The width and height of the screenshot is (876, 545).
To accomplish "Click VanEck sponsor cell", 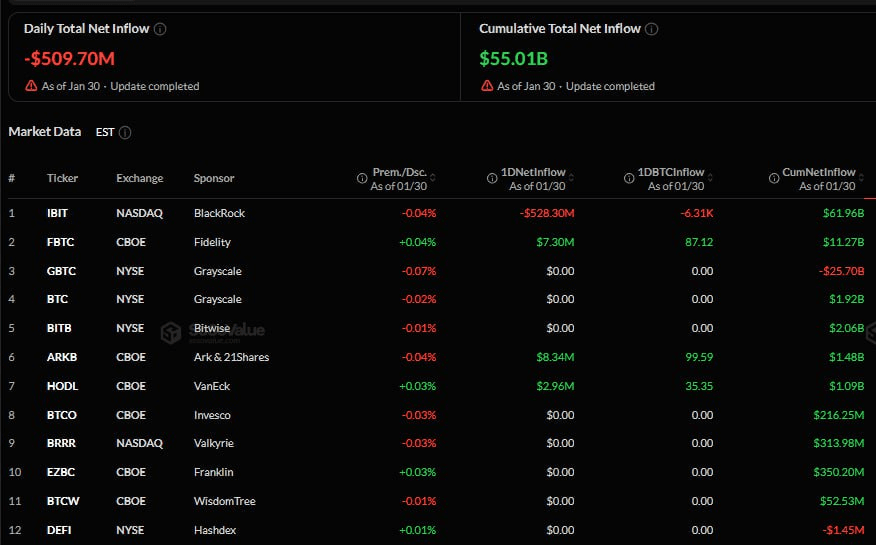I will pyautogui.click(x=212, y=386).
